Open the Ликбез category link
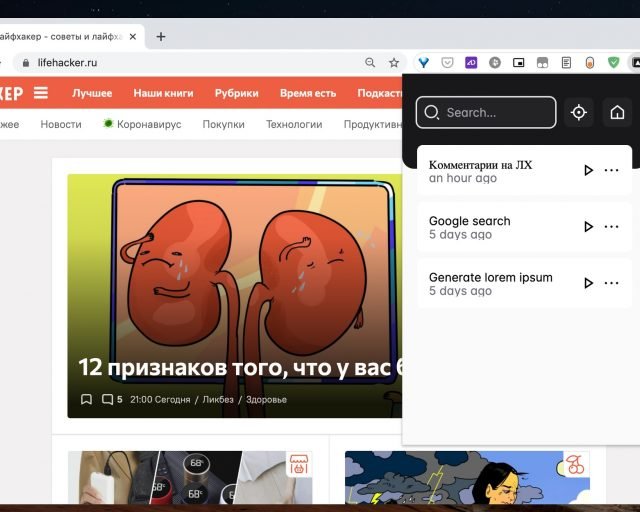Screen dimensions: 640x512 click(218, 399)
